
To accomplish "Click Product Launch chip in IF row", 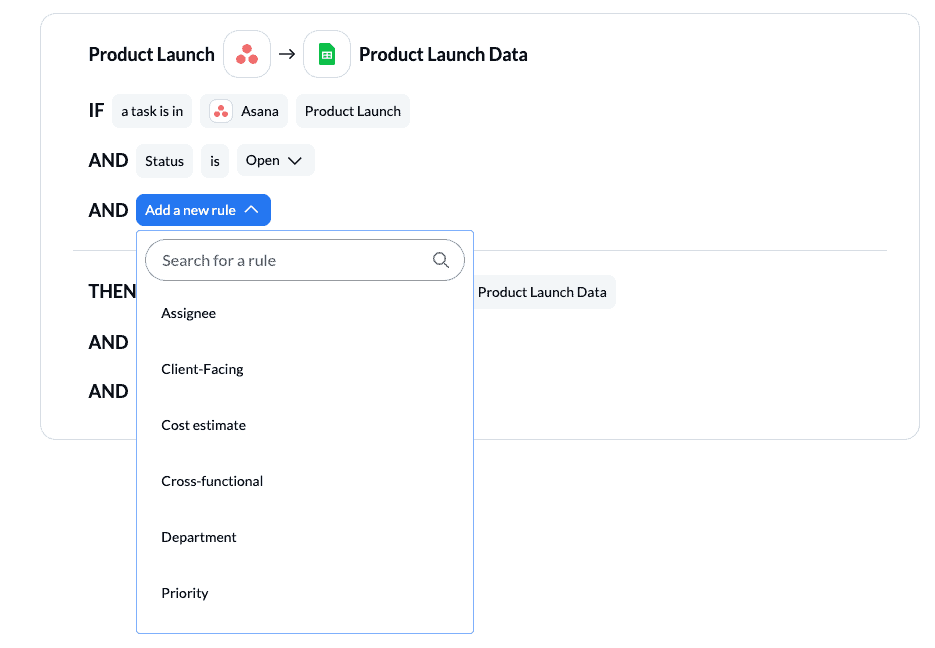I will [353, 111].
